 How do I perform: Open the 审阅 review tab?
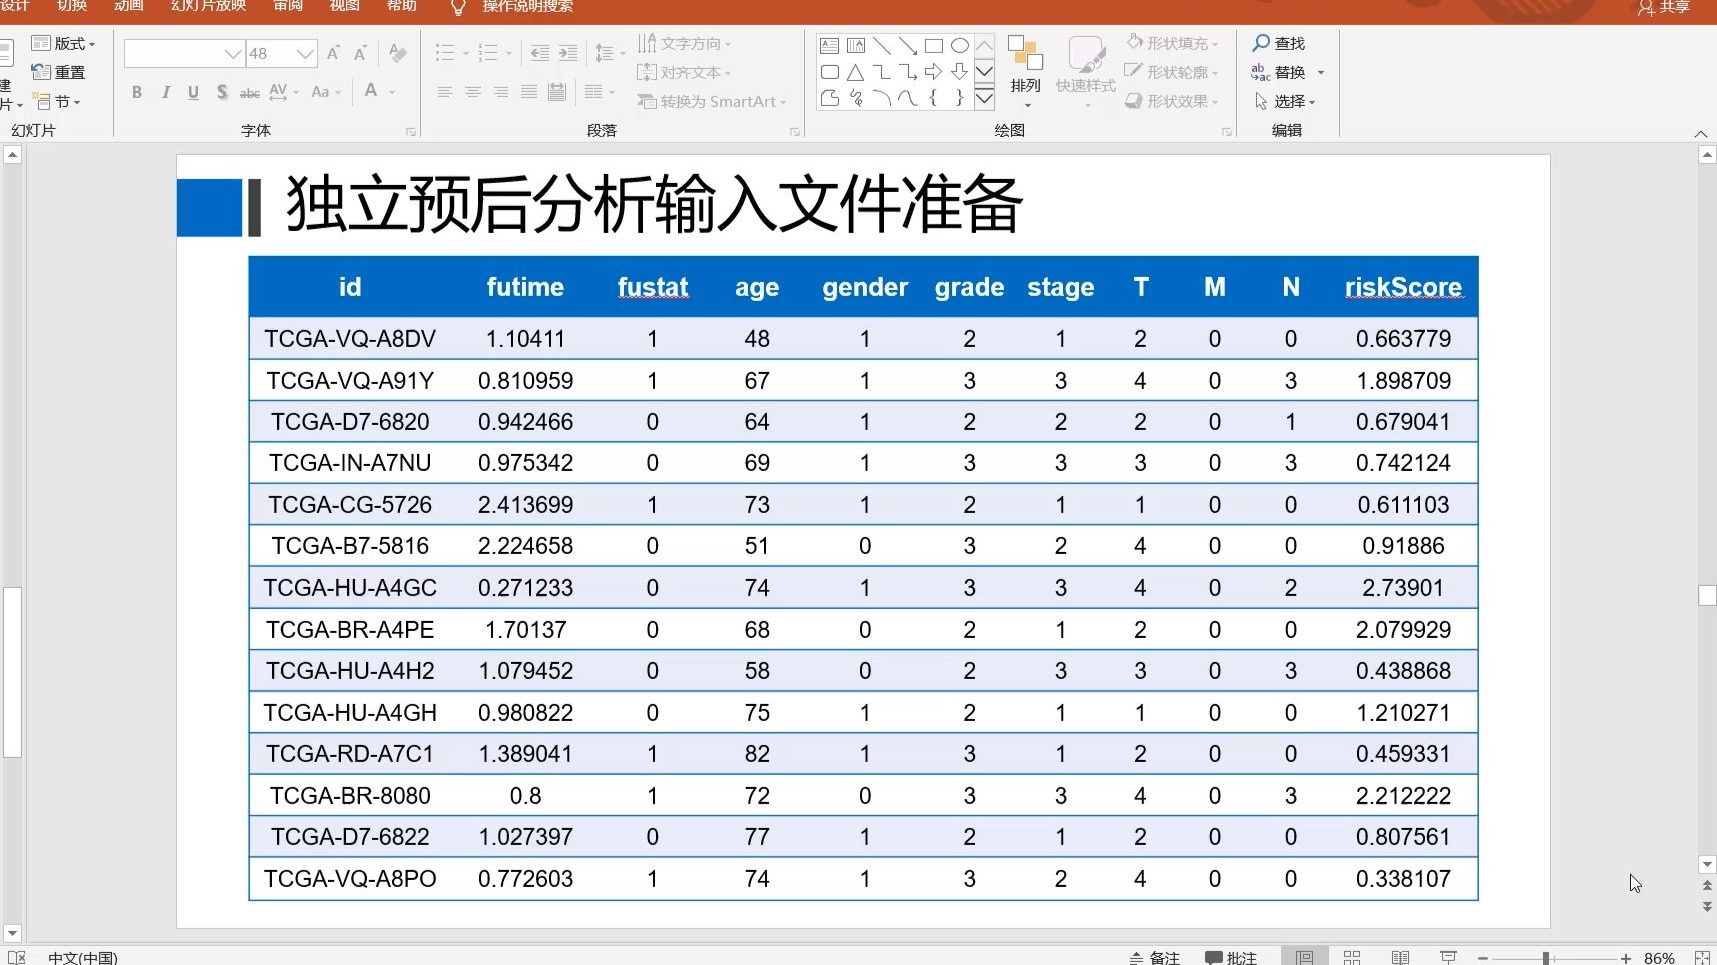[x=288, y=6]
